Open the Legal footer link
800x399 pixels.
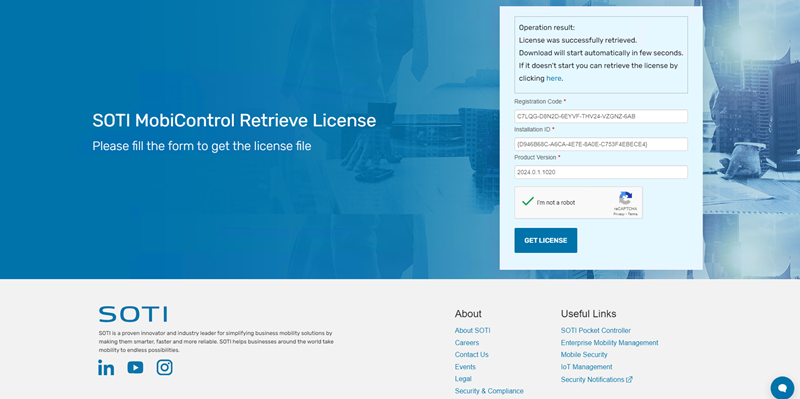tap(463, 379)
